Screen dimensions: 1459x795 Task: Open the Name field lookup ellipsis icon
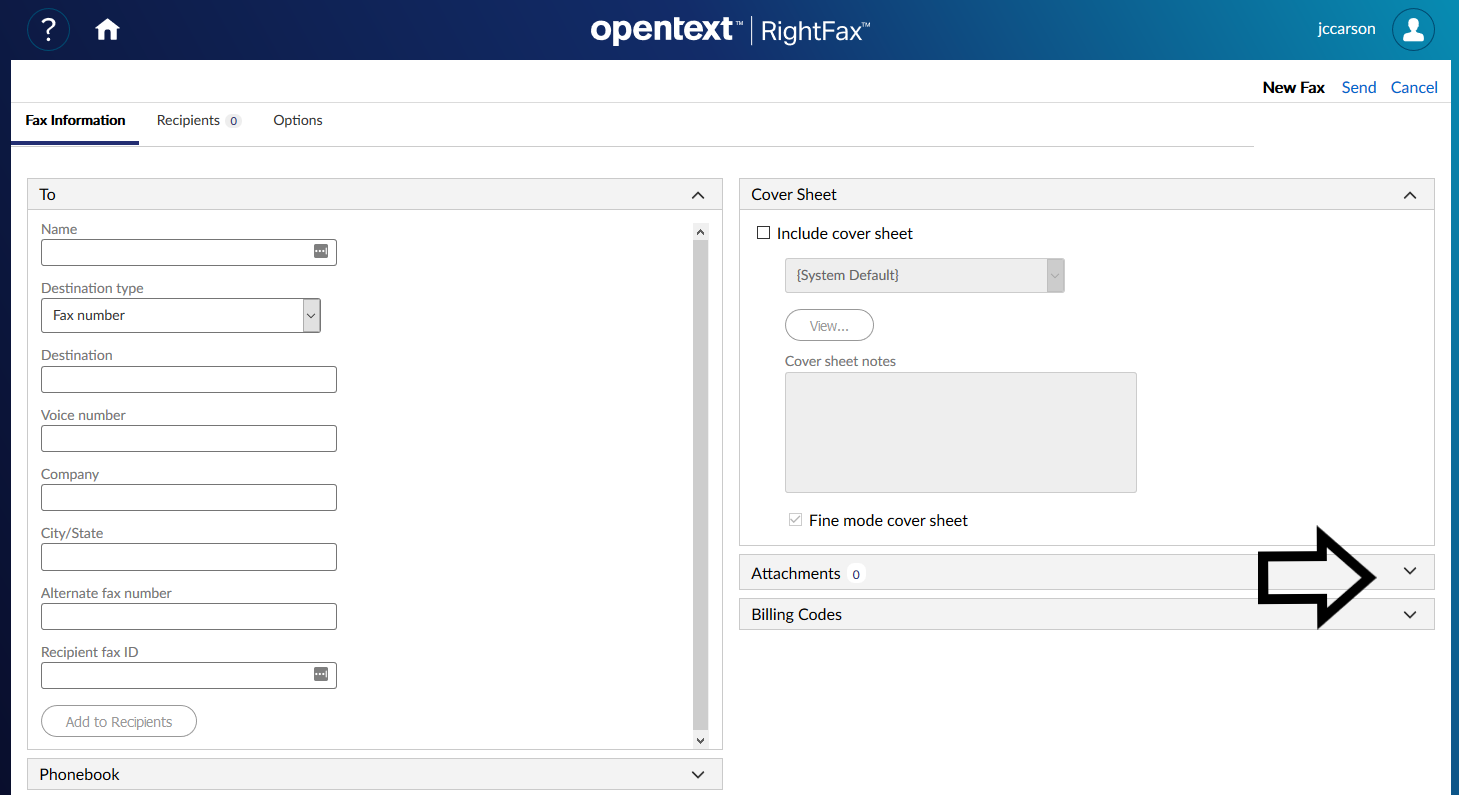tap(321, 252)
